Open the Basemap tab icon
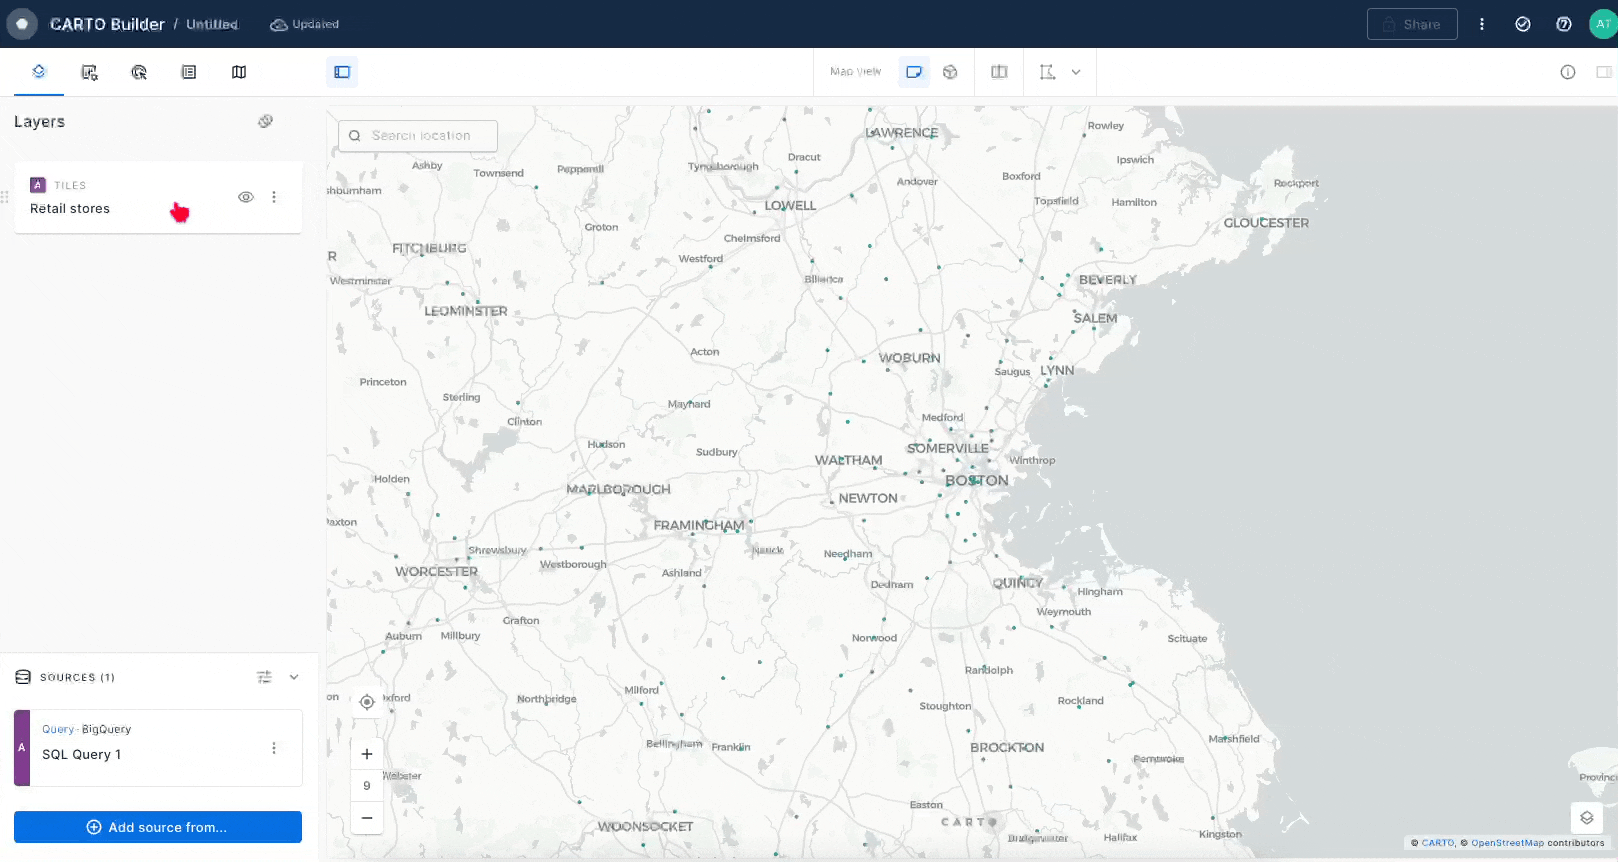 [x=239, y=72]
